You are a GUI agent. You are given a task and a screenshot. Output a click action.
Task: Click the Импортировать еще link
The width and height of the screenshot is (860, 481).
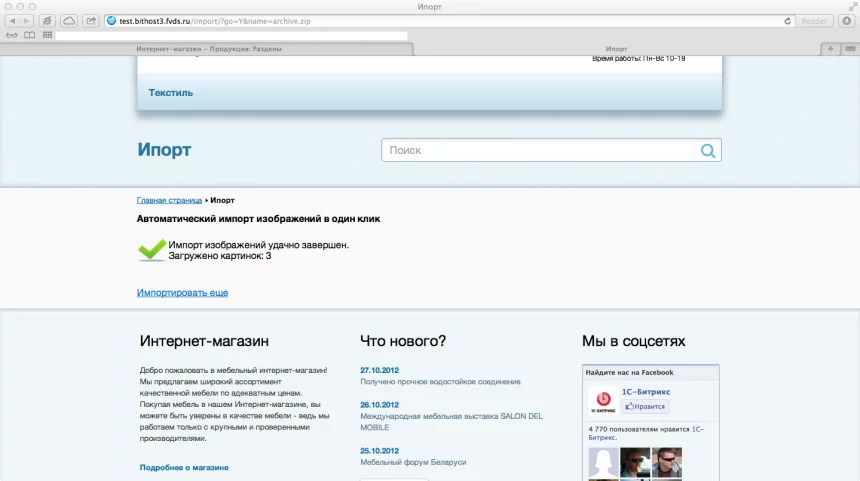[182, 293]
